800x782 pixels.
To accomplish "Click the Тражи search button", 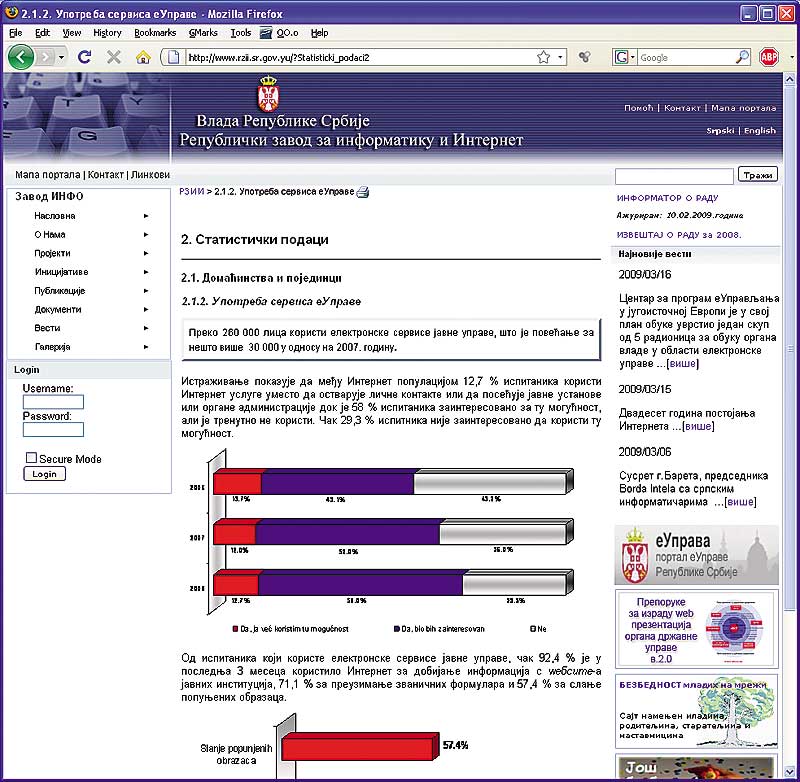I will coord(758,175).
